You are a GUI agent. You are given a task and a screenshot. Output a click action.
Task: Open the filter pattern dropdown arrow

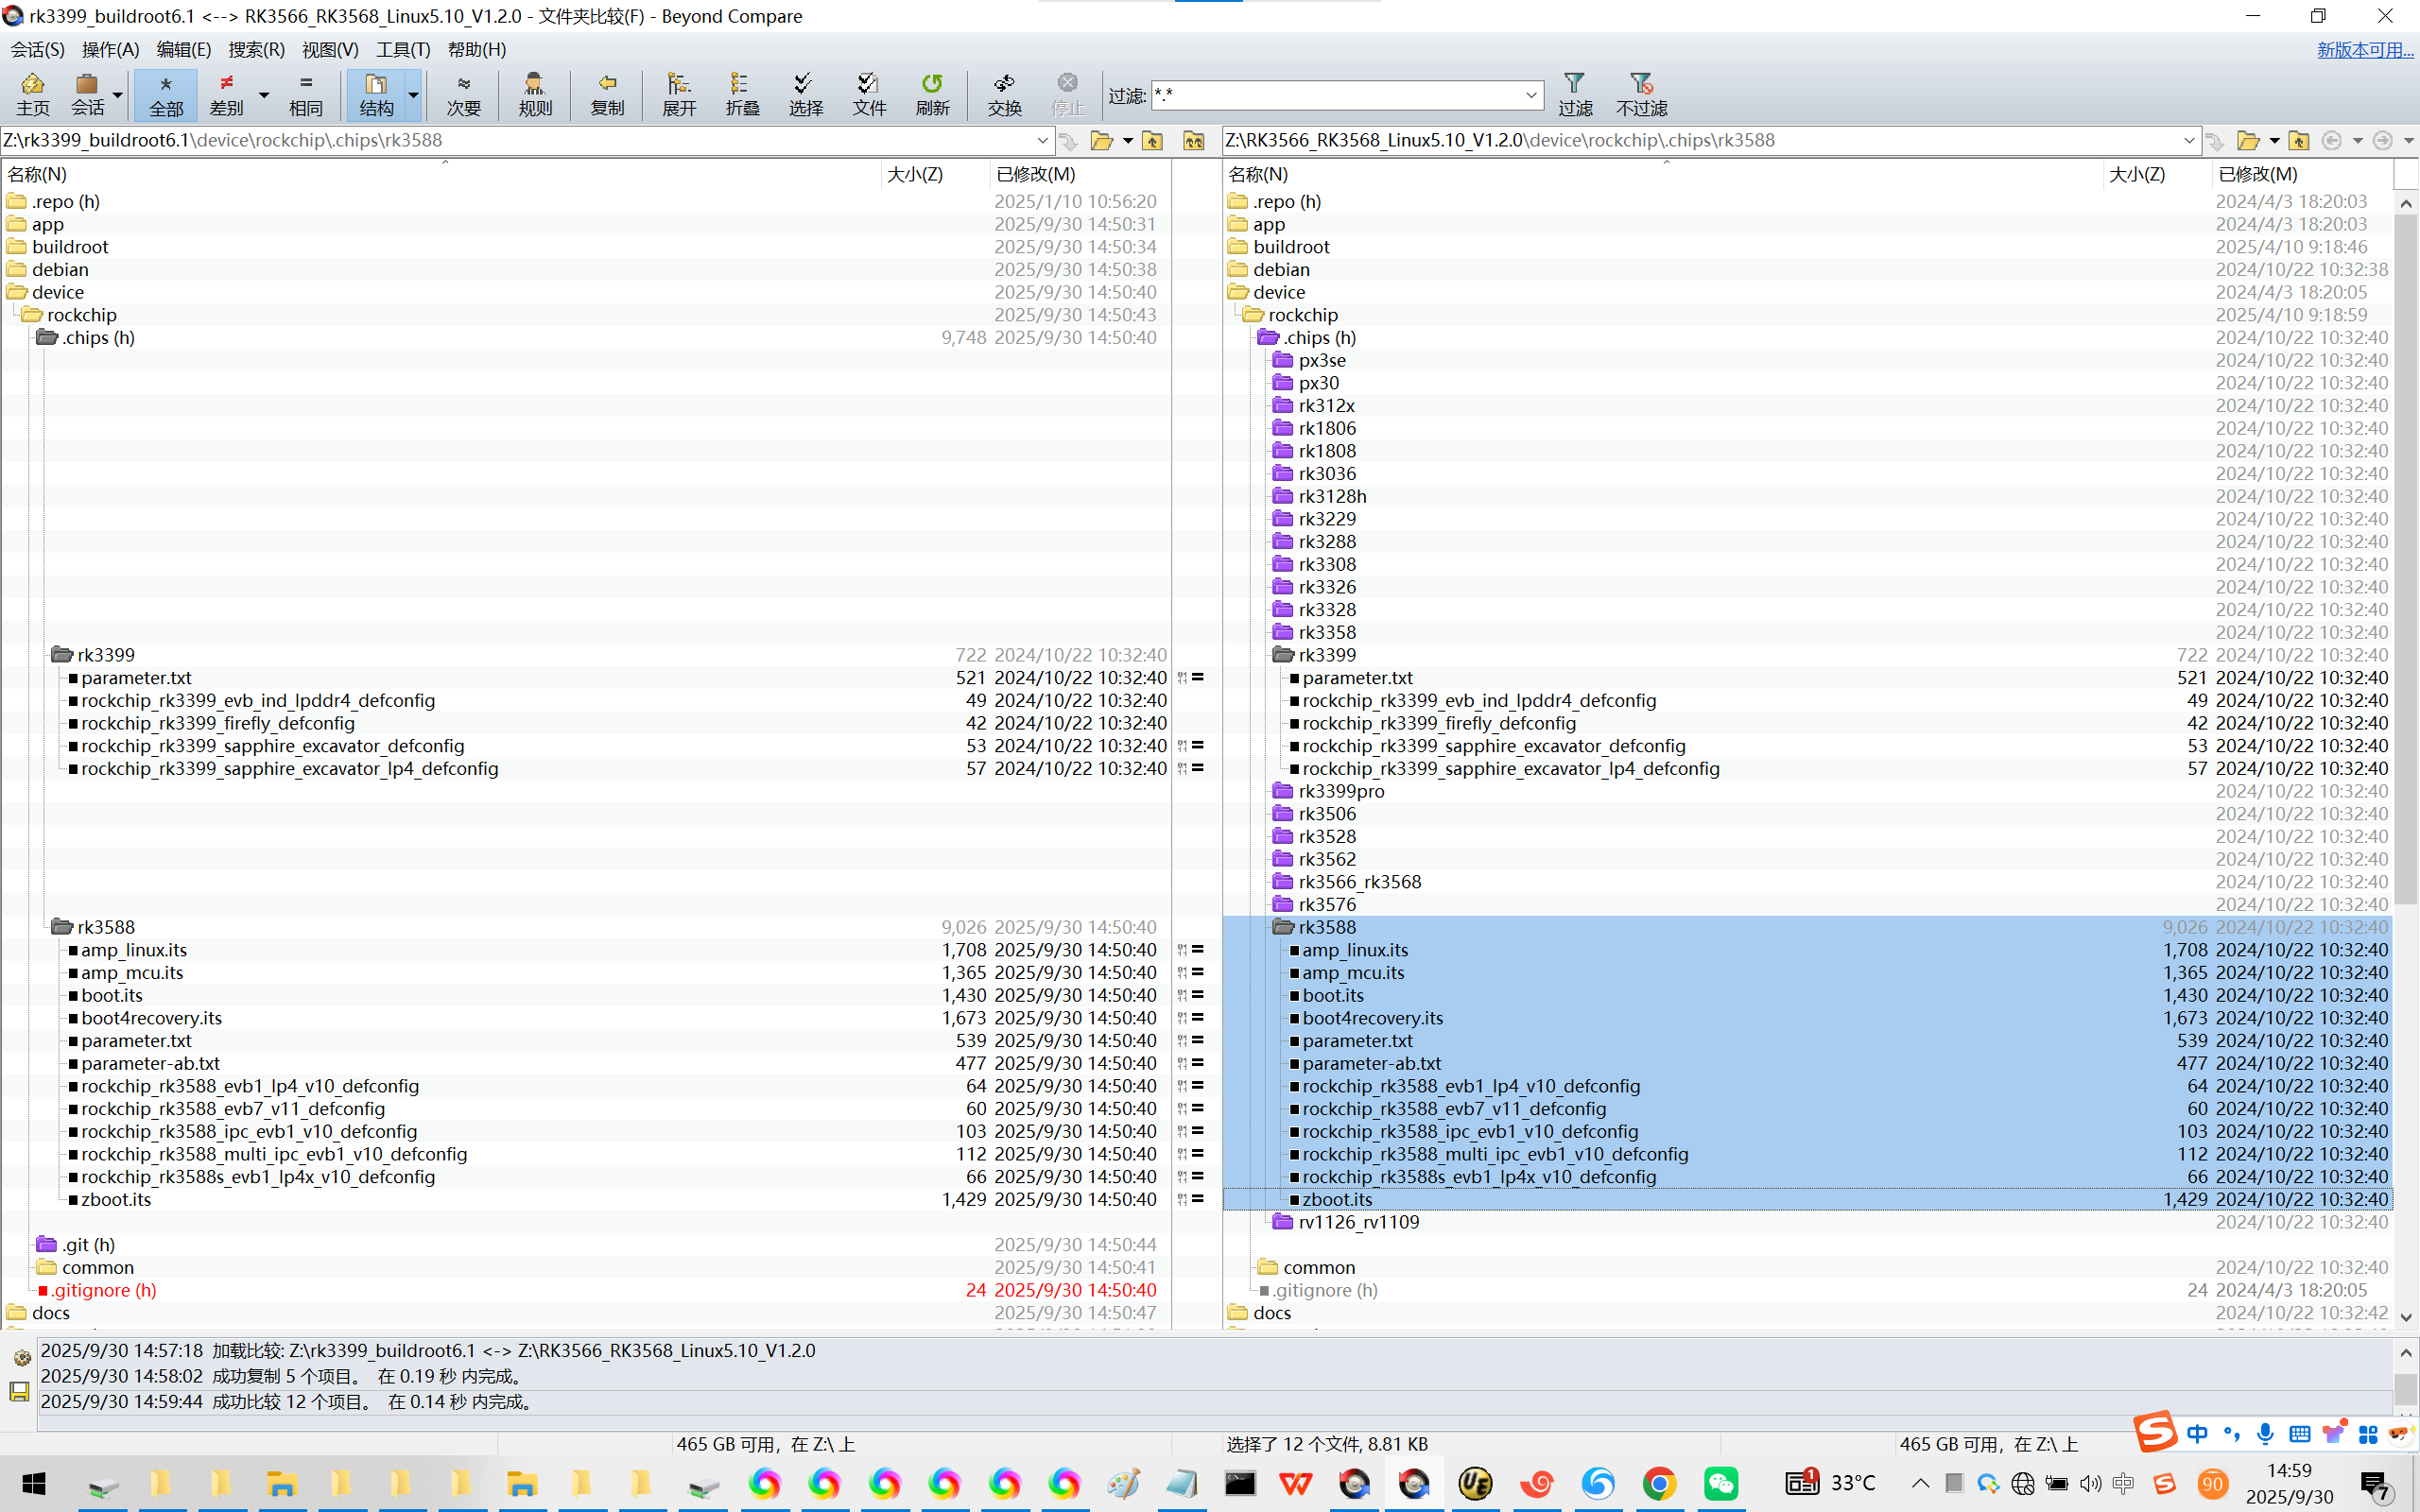click(x=1531, y=96)
